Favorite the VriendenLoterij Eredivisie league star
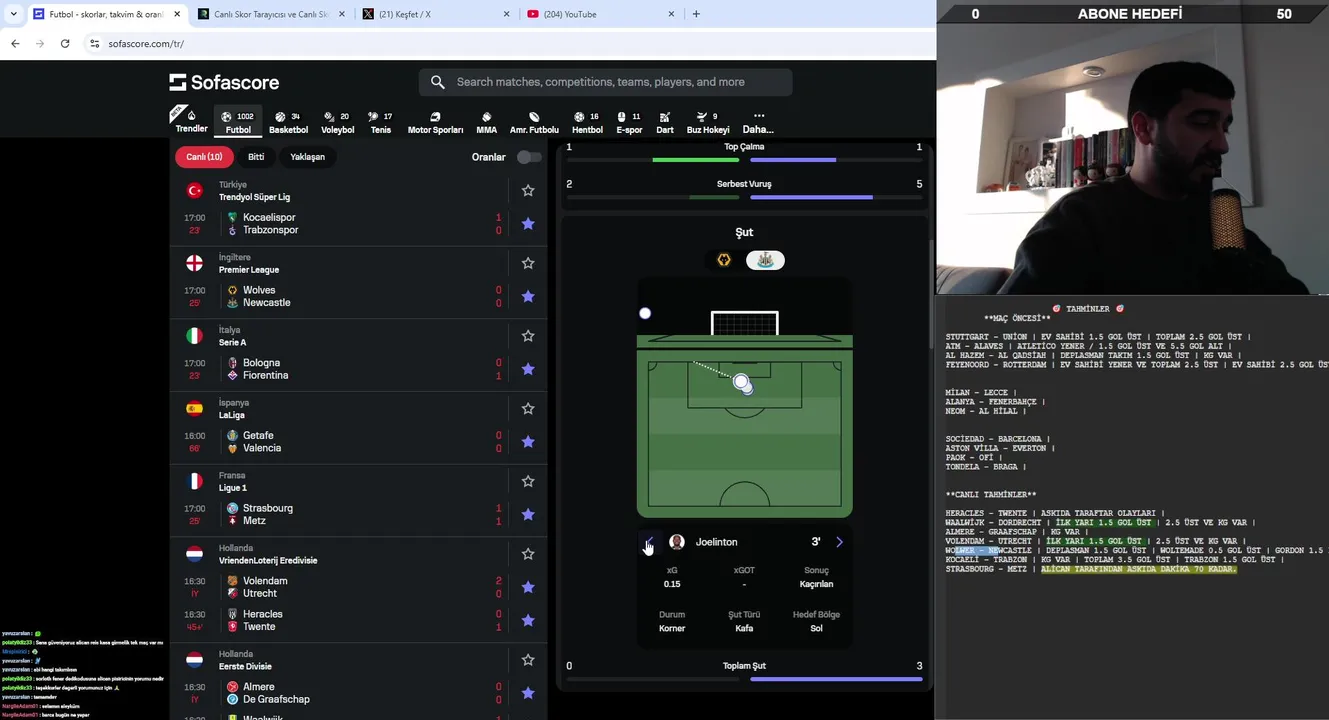The width and height of the screenshot is (1329, 720). click(x=528, y=554)
